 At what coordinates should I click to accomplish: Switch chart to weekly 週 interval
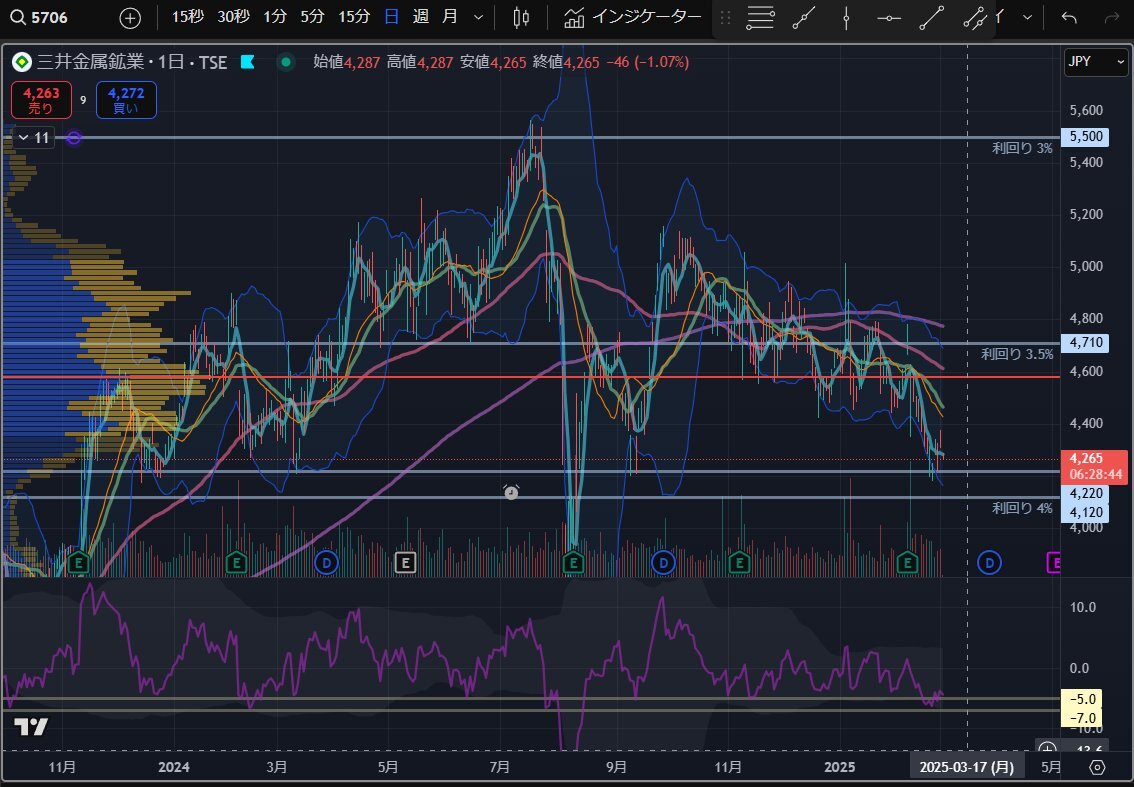[x=421, y=17]
